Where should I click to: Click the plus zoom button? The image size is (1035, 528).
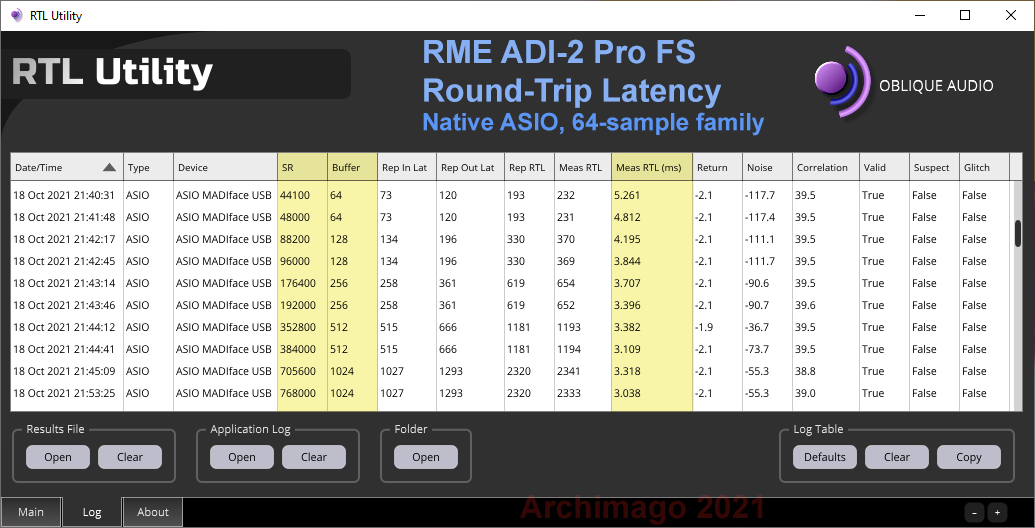click(997, 512)
